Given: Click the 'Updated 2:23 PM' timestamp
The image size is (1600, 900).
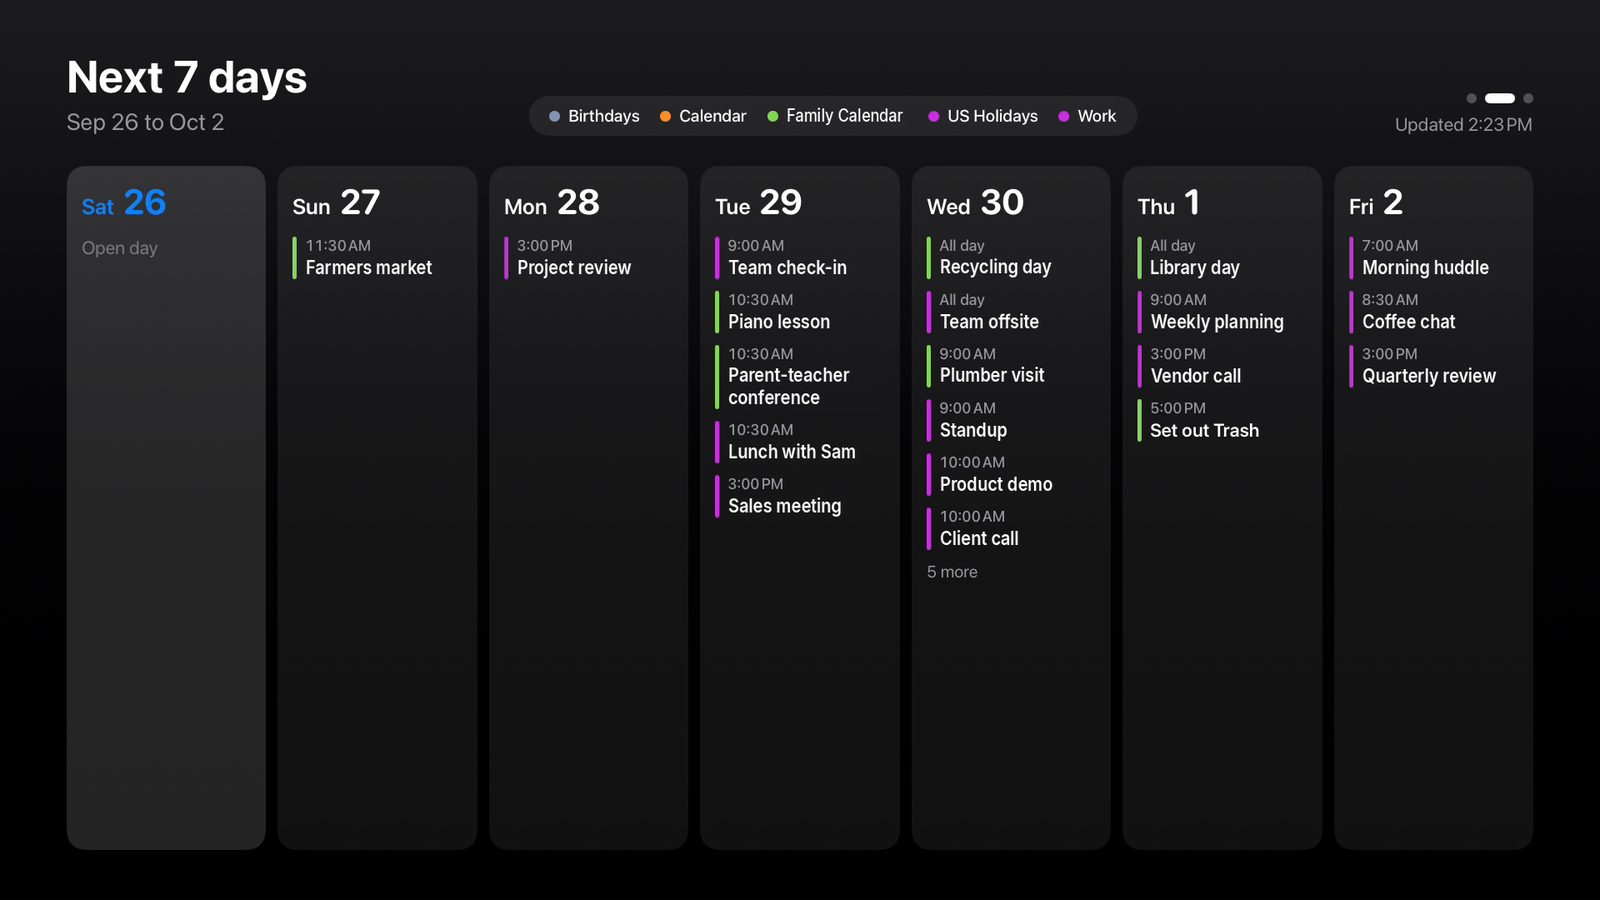Looking at the screenshot, I should 1463,125.
